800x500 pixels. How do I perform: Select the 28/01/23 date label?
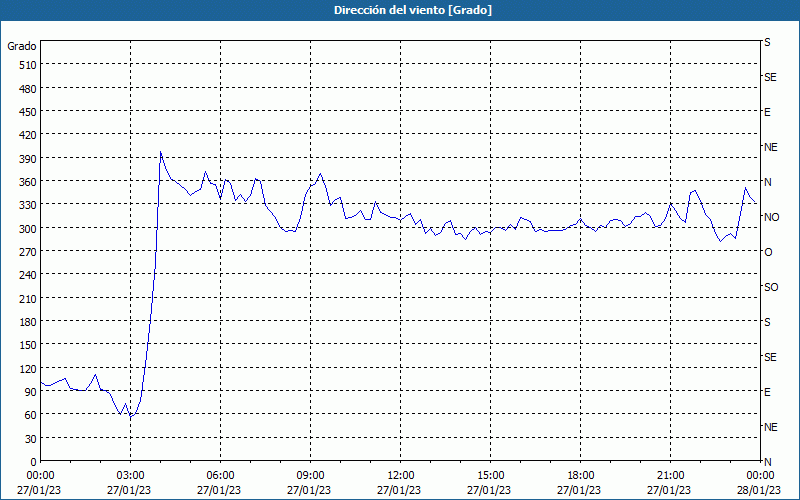point(760,490)
